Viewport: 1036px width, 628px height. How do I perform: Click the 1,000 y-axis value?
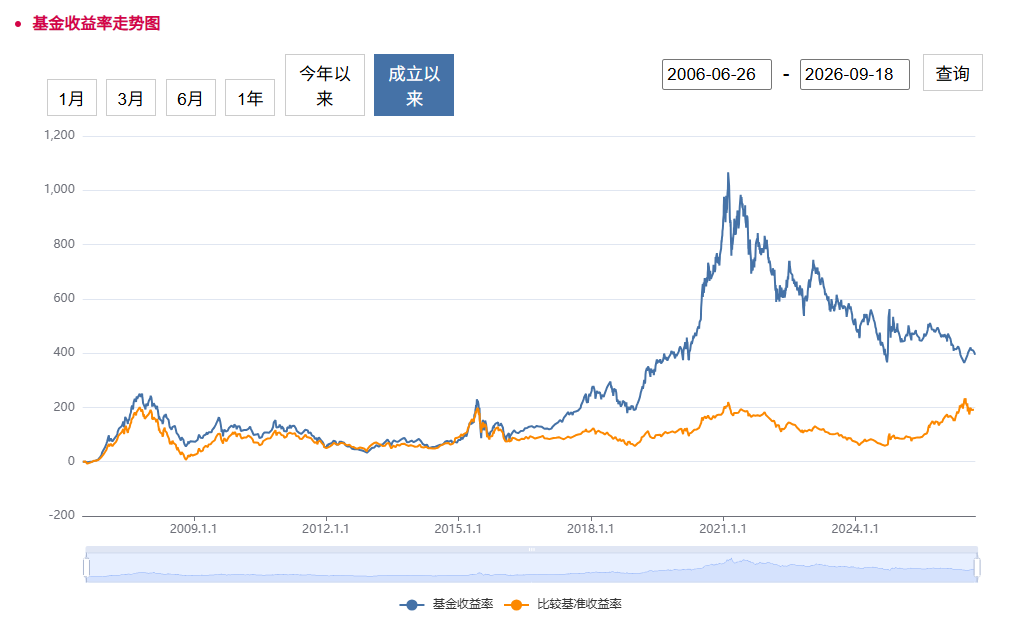click(59, 189)
